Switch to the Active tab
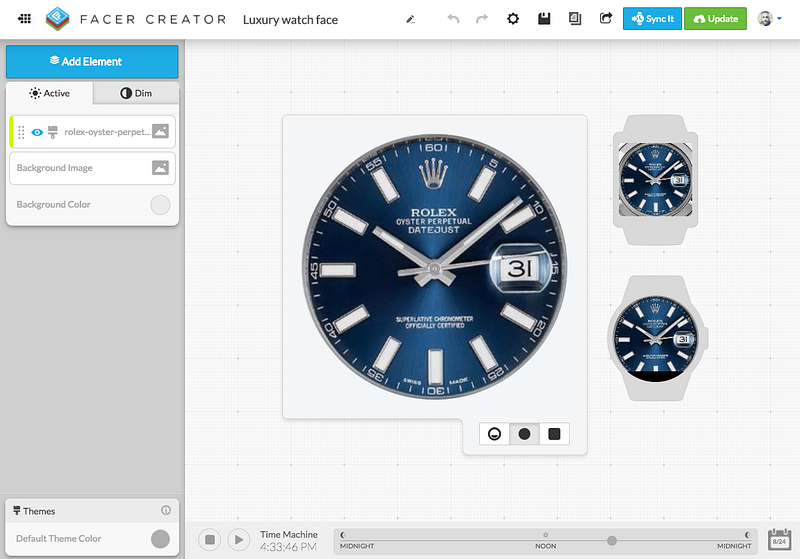 click(x=49, y=93)
